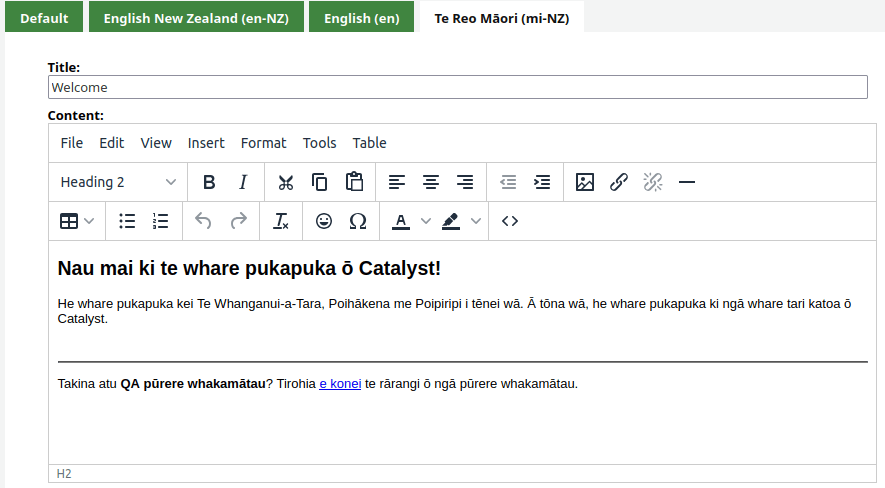Open the Tools menu
The width and height of the screenshot is (885, 488).
319,143
